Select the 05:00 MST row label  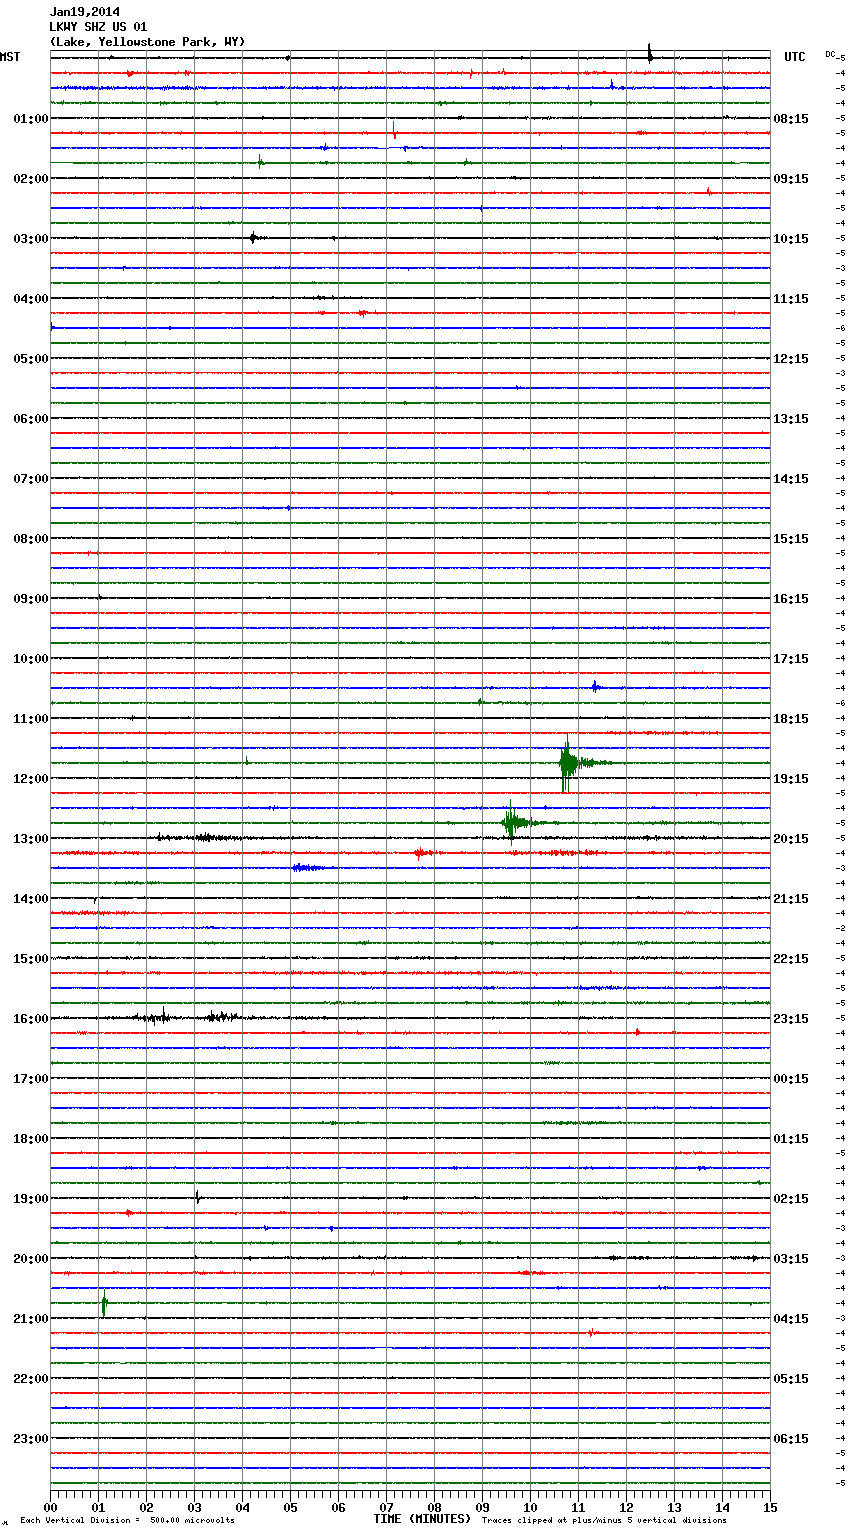30,359
